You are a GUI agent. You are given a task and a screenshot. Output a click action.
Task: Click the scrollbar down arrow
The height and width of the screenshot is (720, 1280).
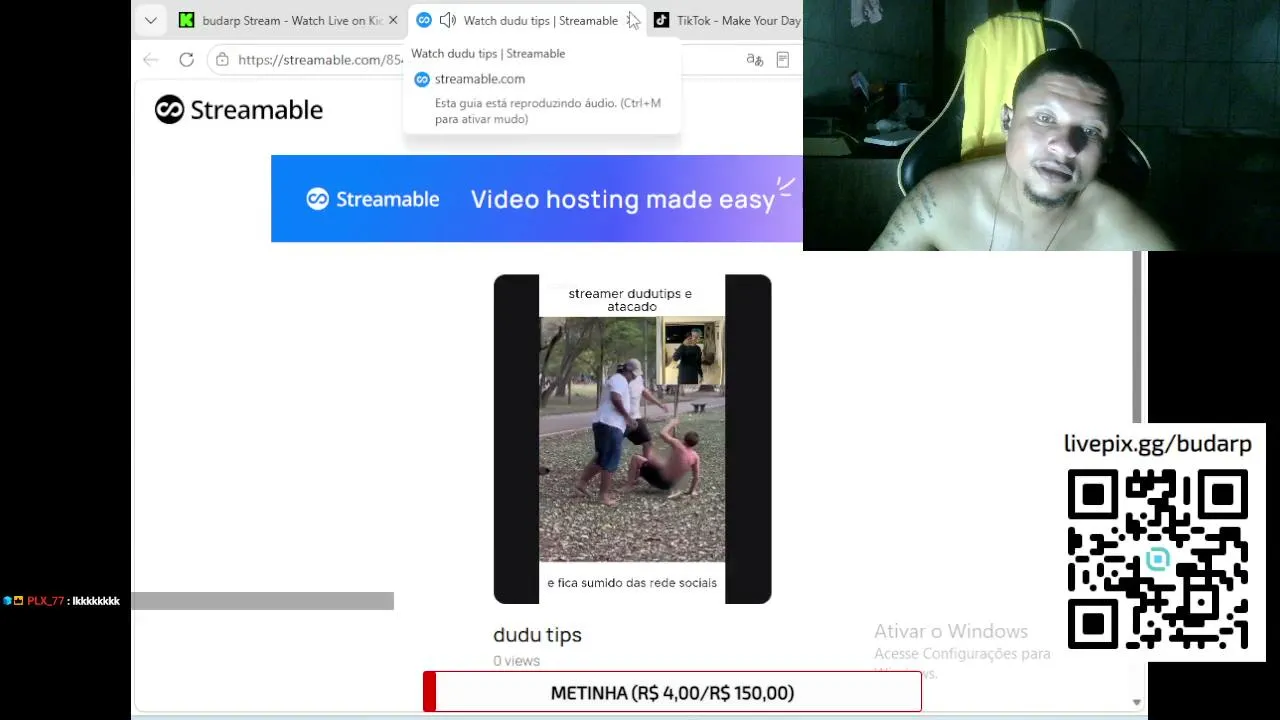tap(1136, 702)
